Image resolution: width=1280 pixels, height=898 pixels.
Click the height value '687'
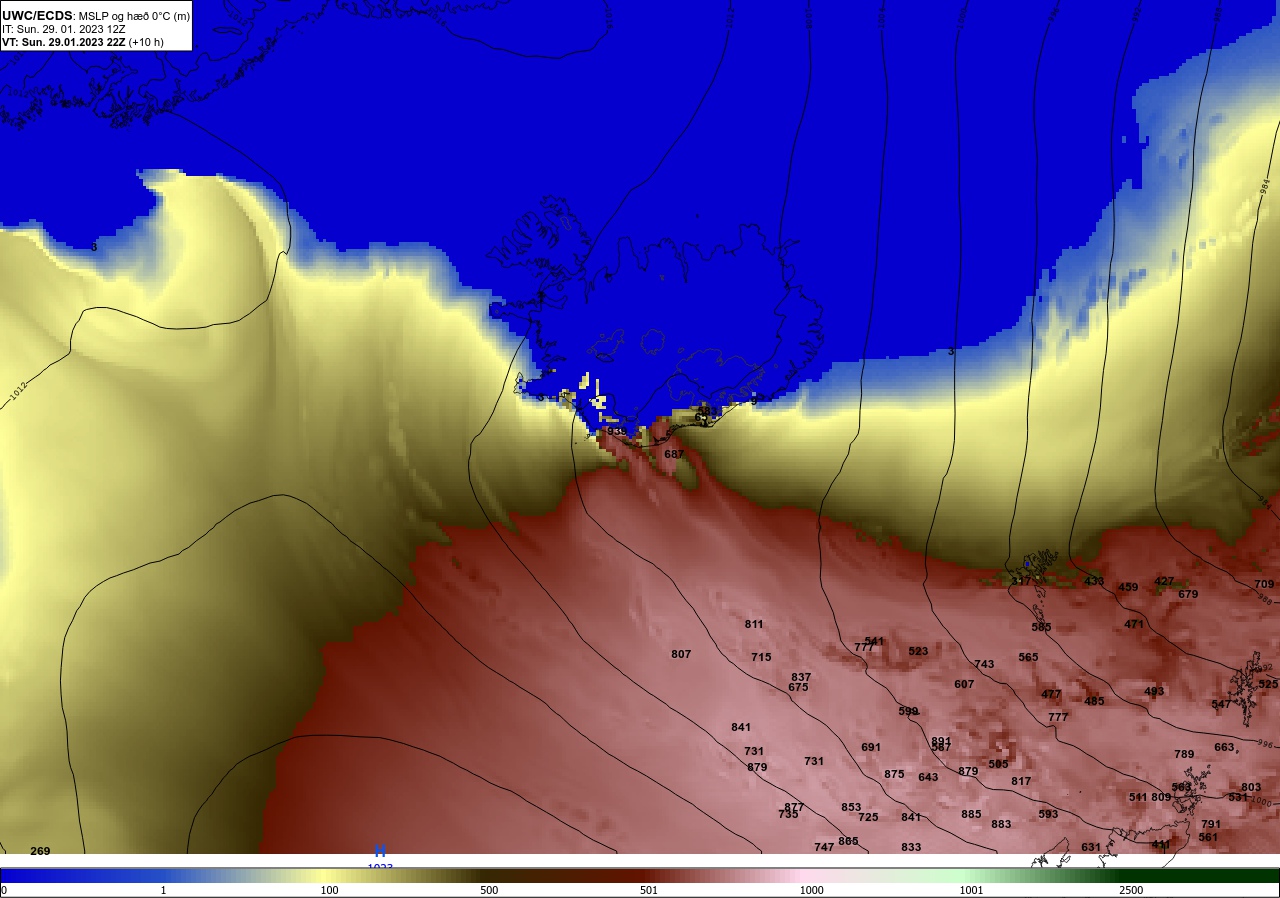click(674, 454)
